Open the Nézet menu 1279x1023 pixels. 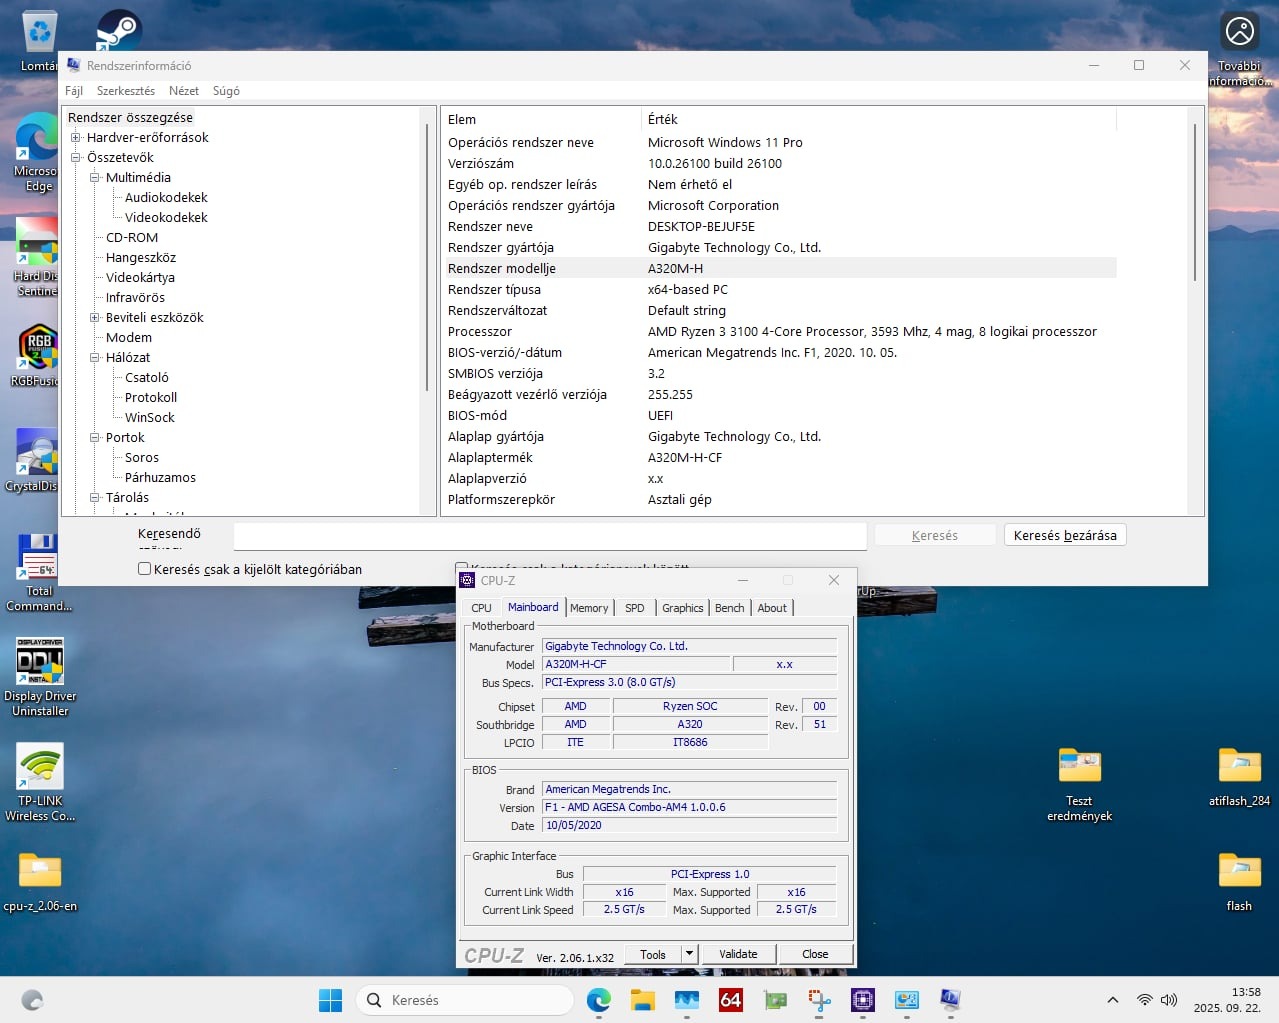pyautogui.click(x=184, y=91)
